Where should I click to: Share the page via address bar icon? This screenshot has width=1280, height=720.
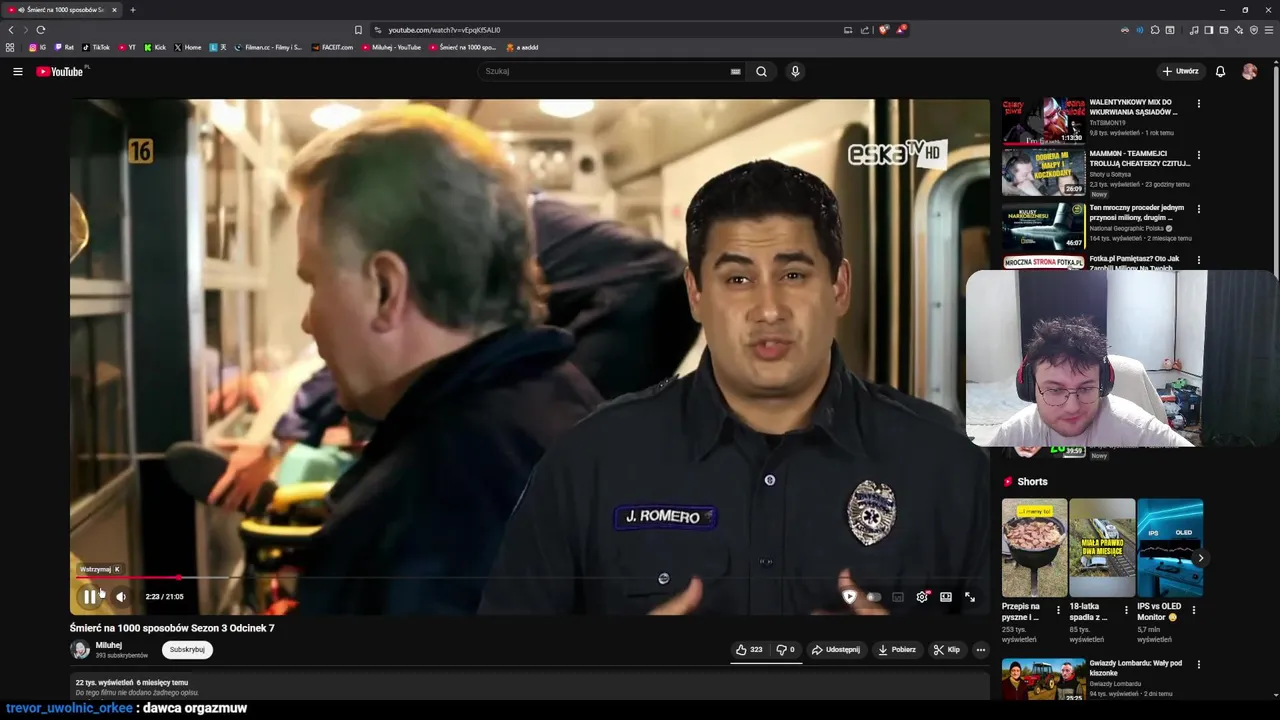pos(865,30)
